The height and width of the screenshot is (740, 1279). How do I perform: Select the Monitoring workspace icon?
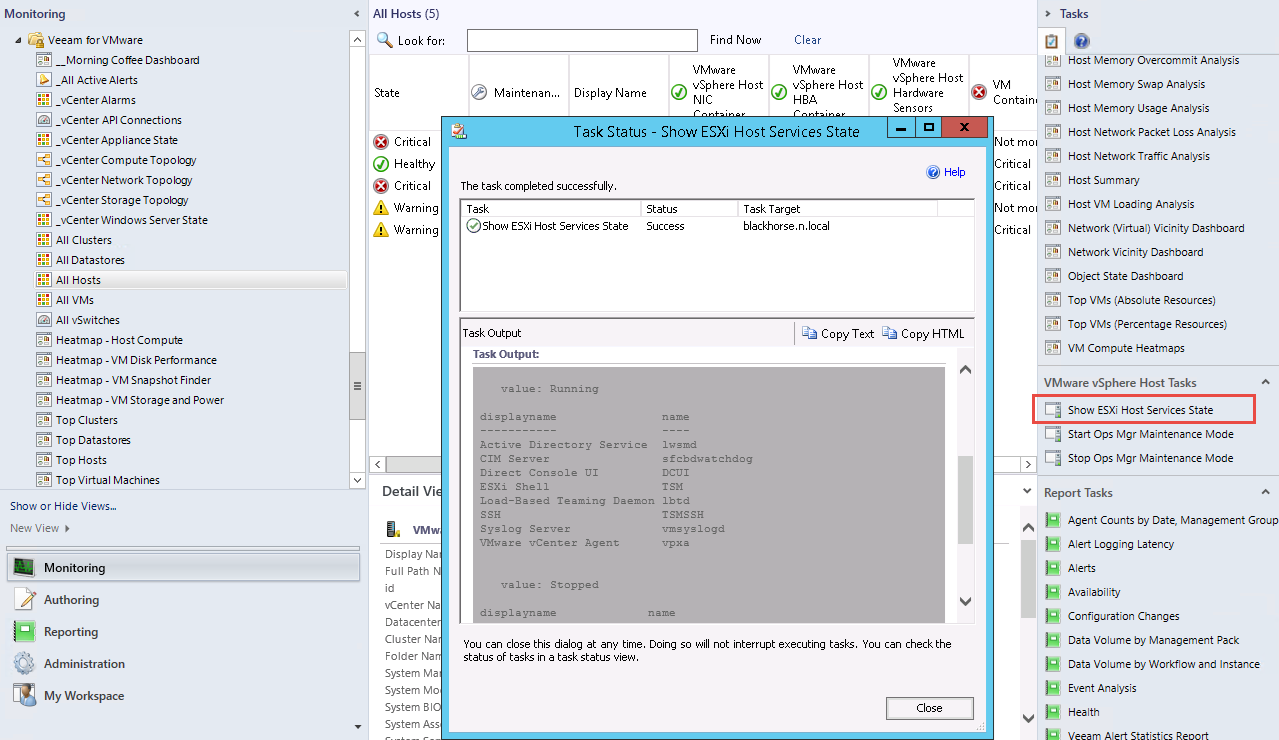24,567
